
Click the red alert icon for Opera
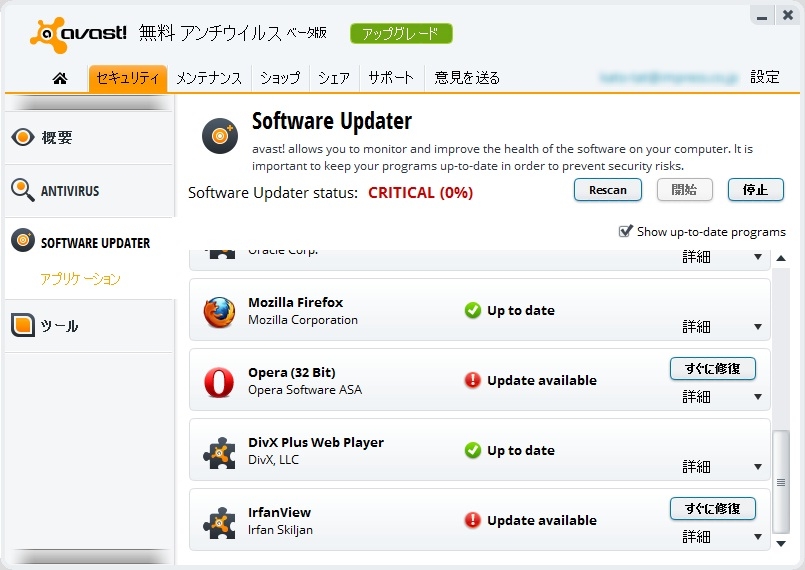(472, 380)
